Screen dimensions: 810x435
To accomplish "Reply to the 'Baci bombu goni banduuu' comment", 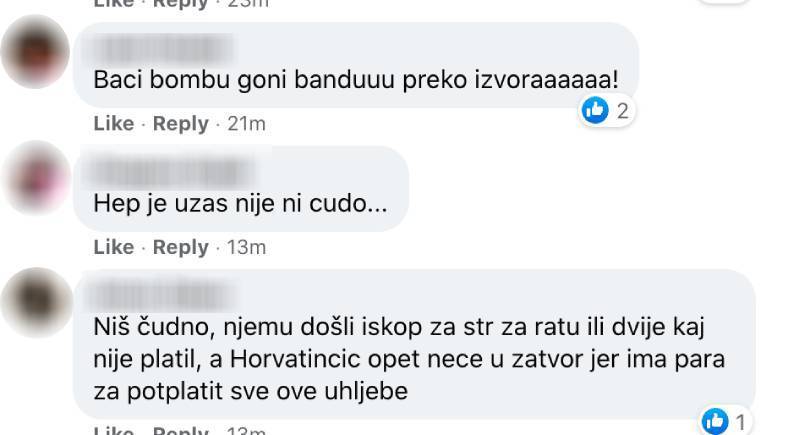I will point(181,123).
